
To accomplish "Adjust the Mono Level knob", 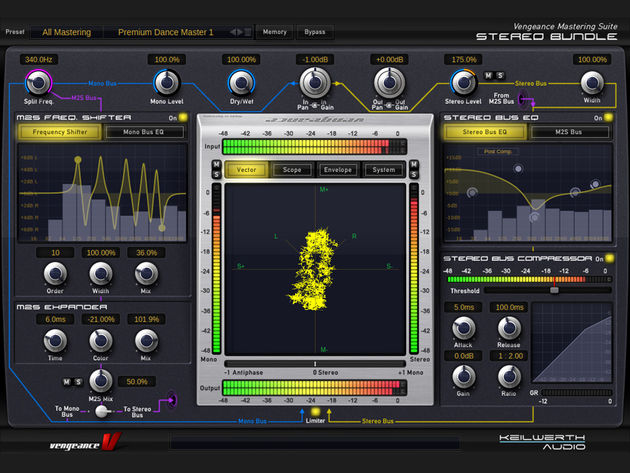I will 167,83.
